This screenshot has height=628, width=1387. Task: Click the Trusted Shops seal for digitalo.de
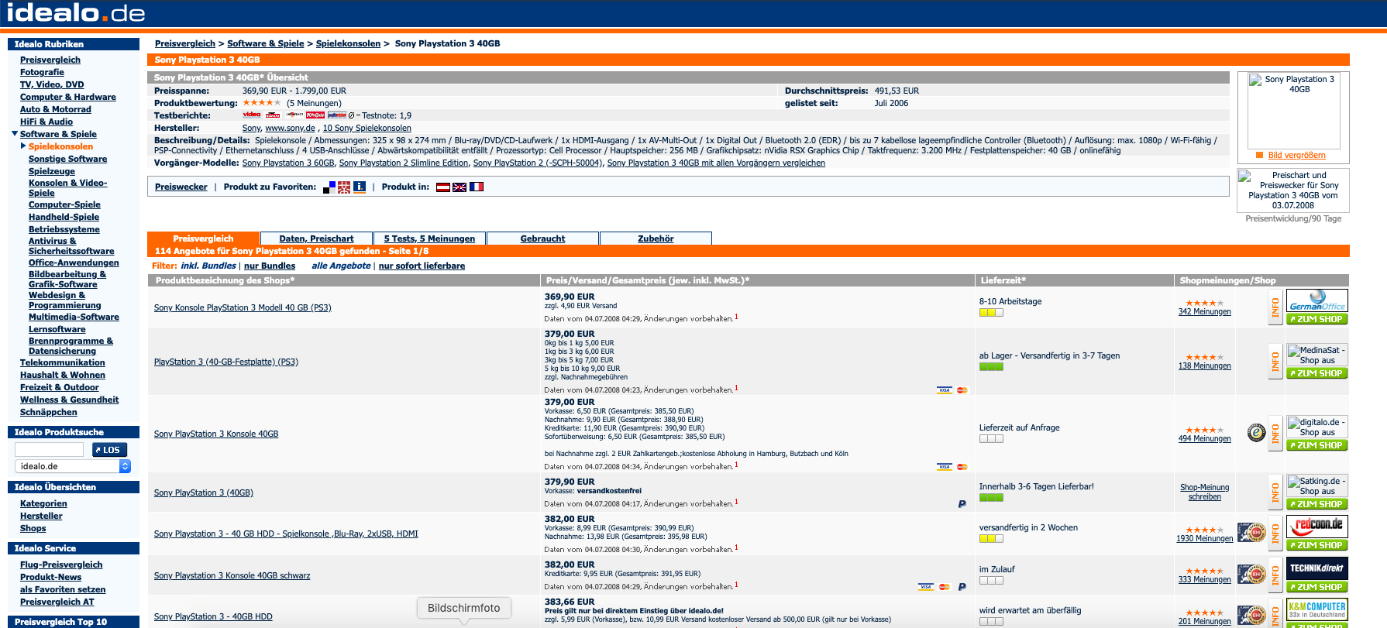(x=1256, y=433)
